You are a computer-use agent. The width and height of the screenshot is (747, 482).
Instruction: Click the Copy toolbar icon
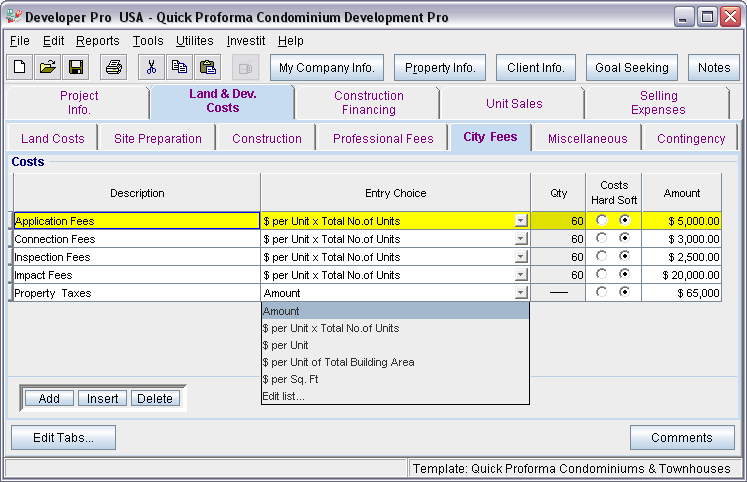(179, 67)
